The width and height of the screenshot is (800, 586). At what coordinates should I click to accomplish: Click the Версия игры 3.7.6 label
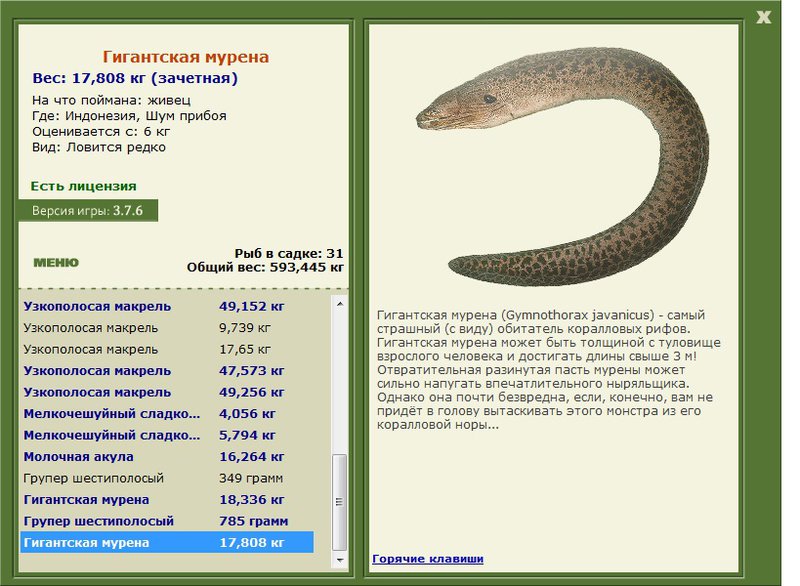pyautogui.click(x=88, y=211)
